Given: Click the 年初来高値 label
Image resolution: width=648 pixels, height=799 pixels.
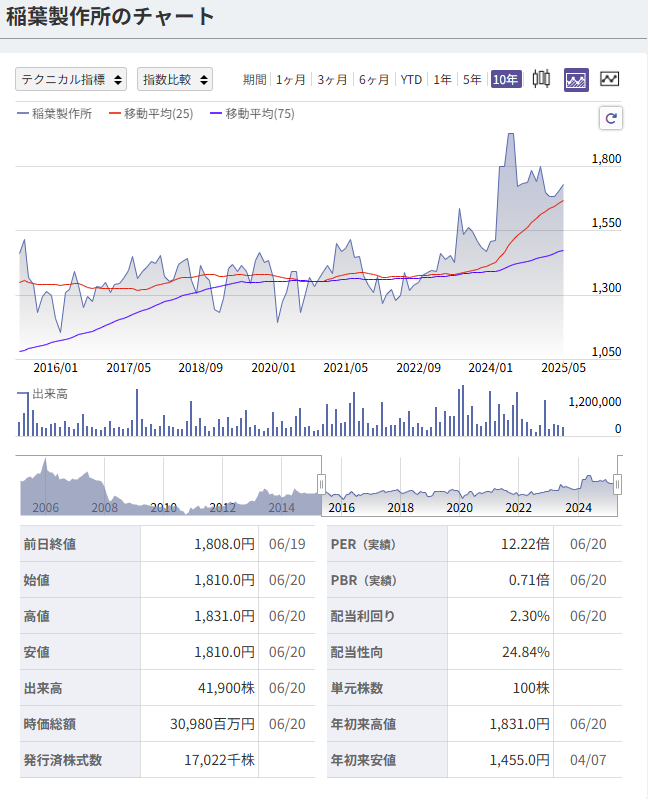Looking at the screenshot, I should click(x=363, y=724).
